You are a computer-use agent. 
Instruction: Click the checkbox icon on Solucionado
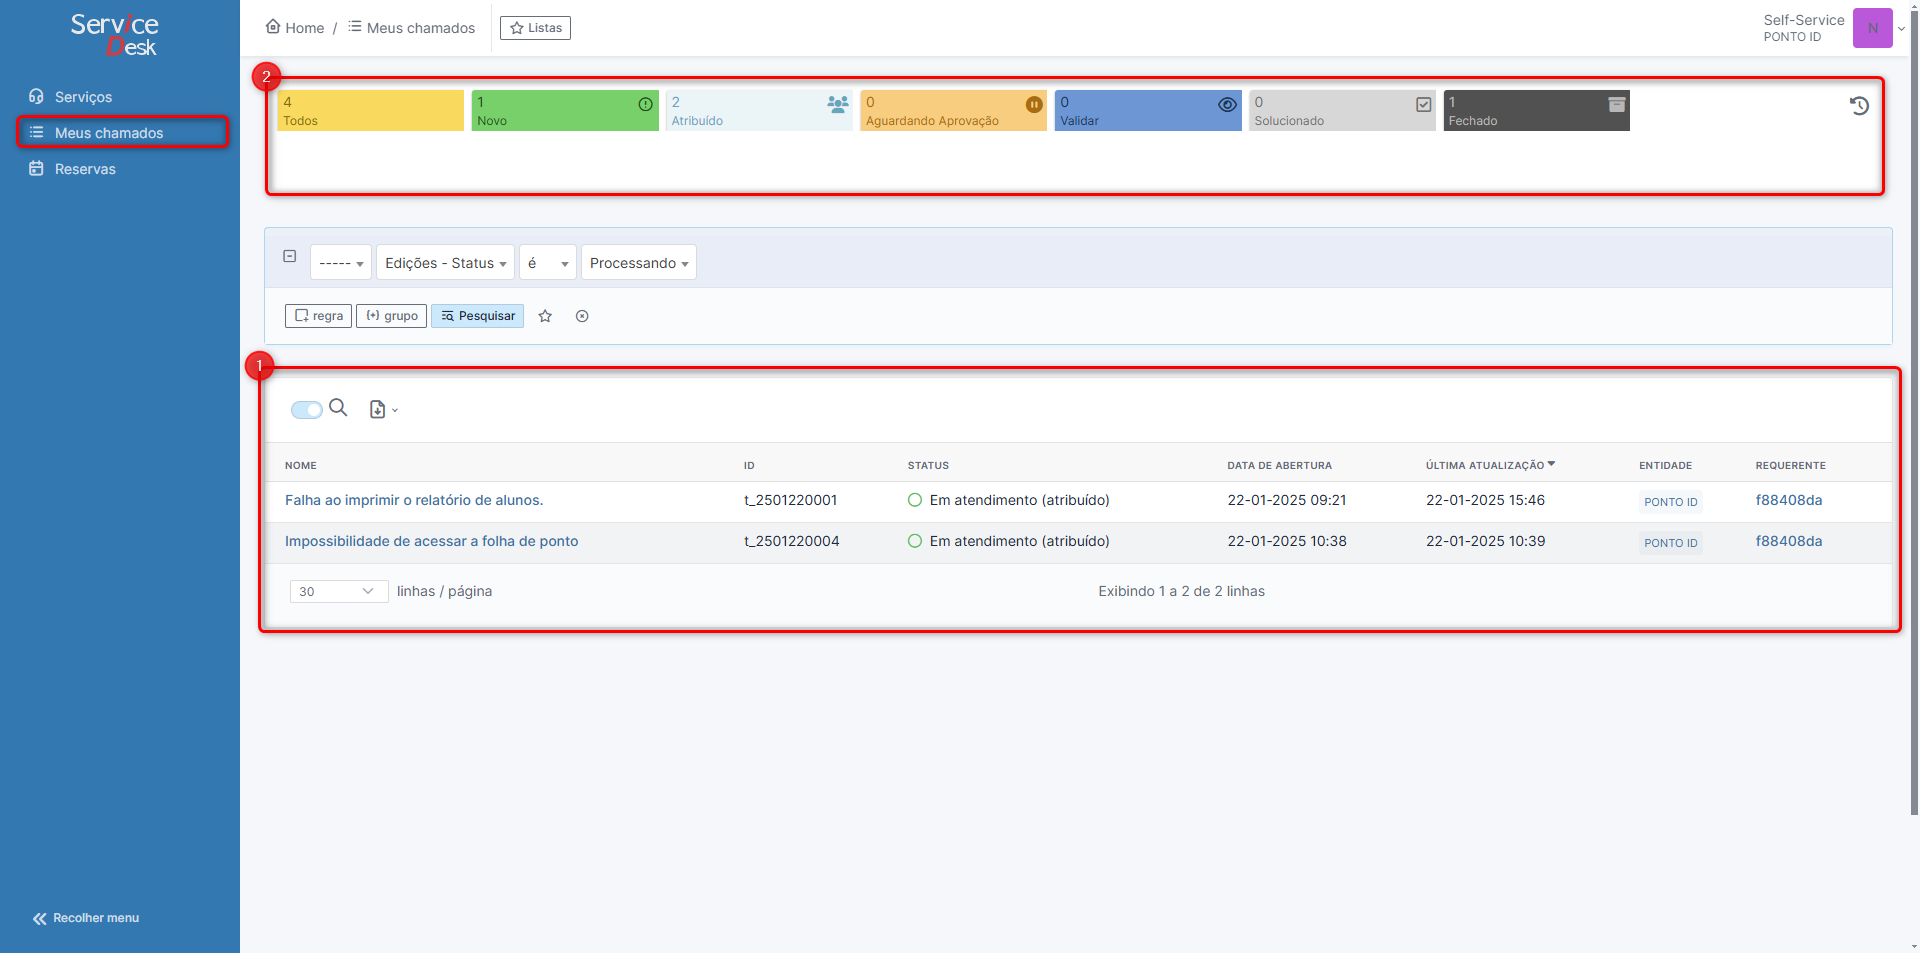pos(1423,104)
